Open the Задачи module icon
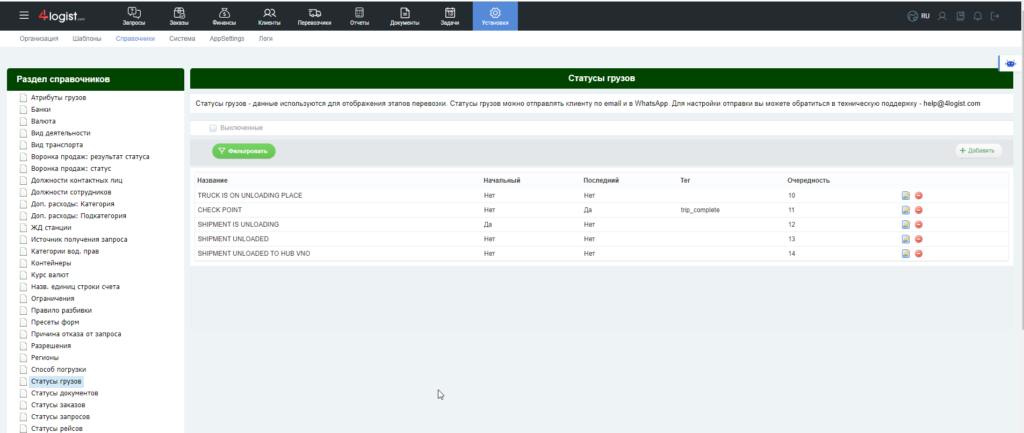Screen dimensions: 1024x433 (450, 15)
